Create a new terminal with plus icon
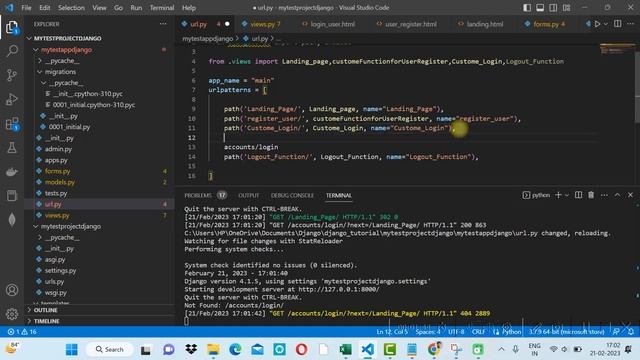The width and height of the screenshot is (640, 360). [558, 195]
